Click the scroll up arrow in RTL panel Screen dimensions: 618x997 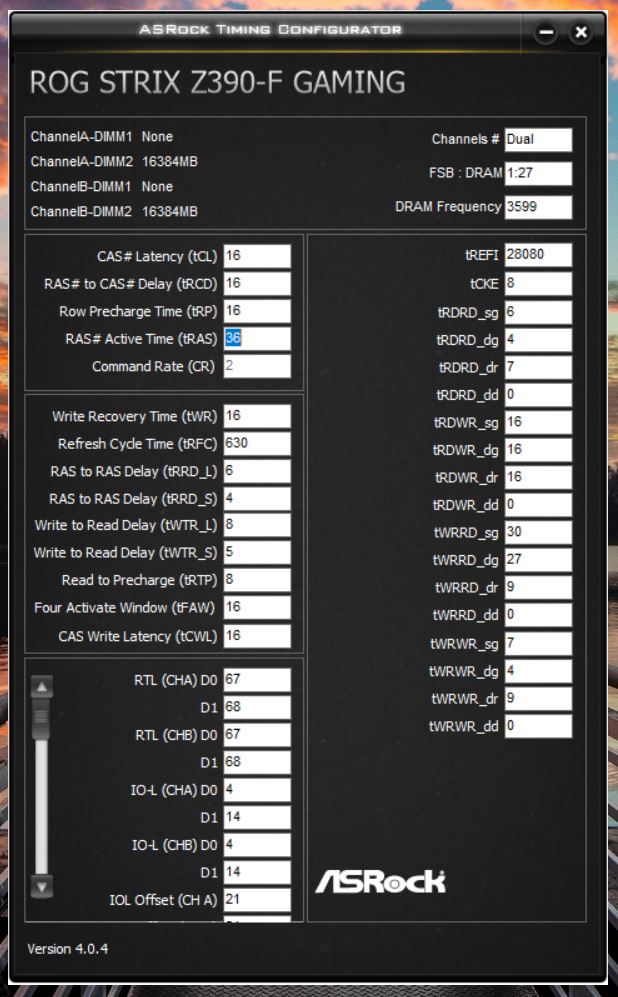coord(42,687)
